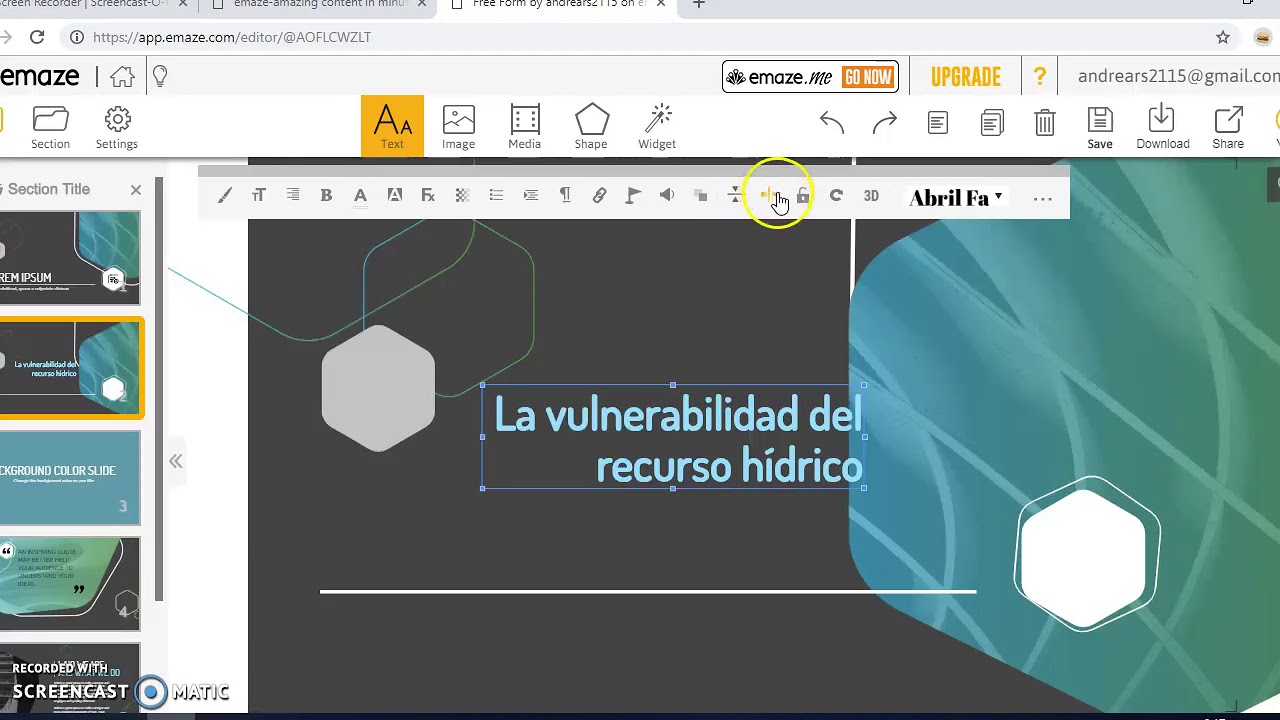Select the Background Color Slide thumbnail

click(70, 478)
